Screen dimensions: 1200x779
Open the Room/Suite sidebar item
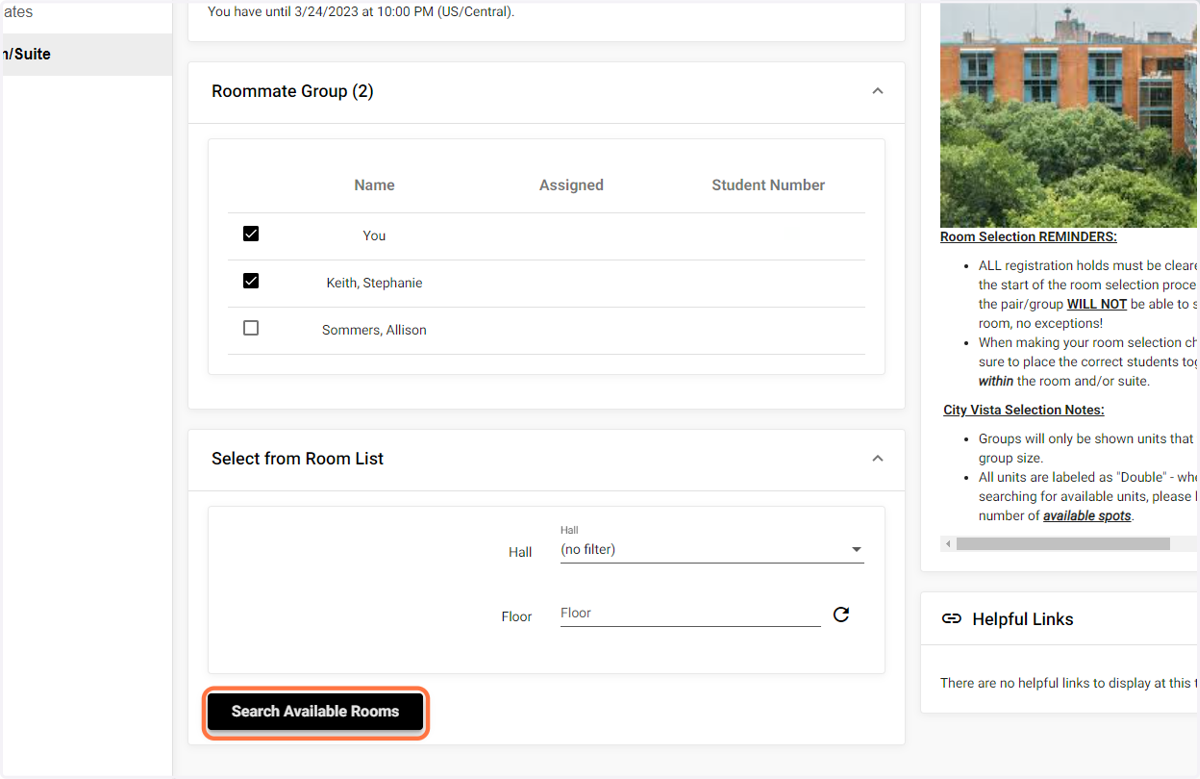86,54
